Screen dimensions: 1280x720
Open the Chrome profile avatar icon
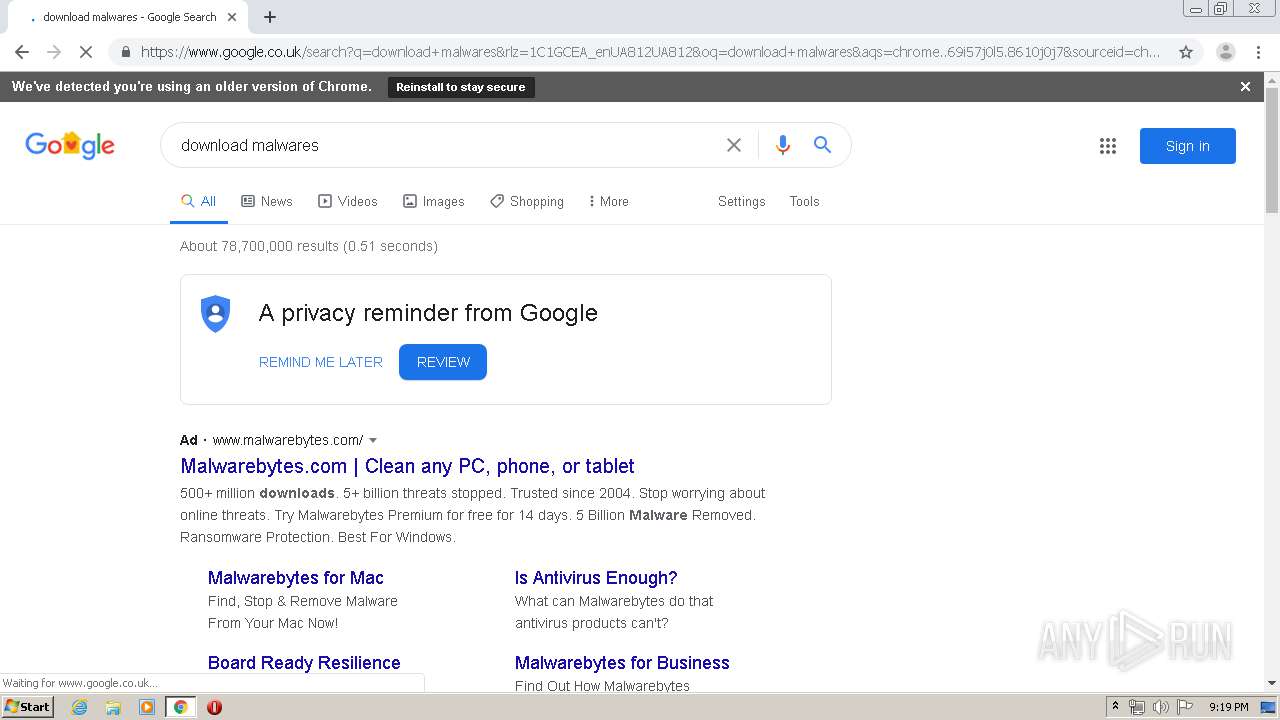click(x=1225, y=52)
